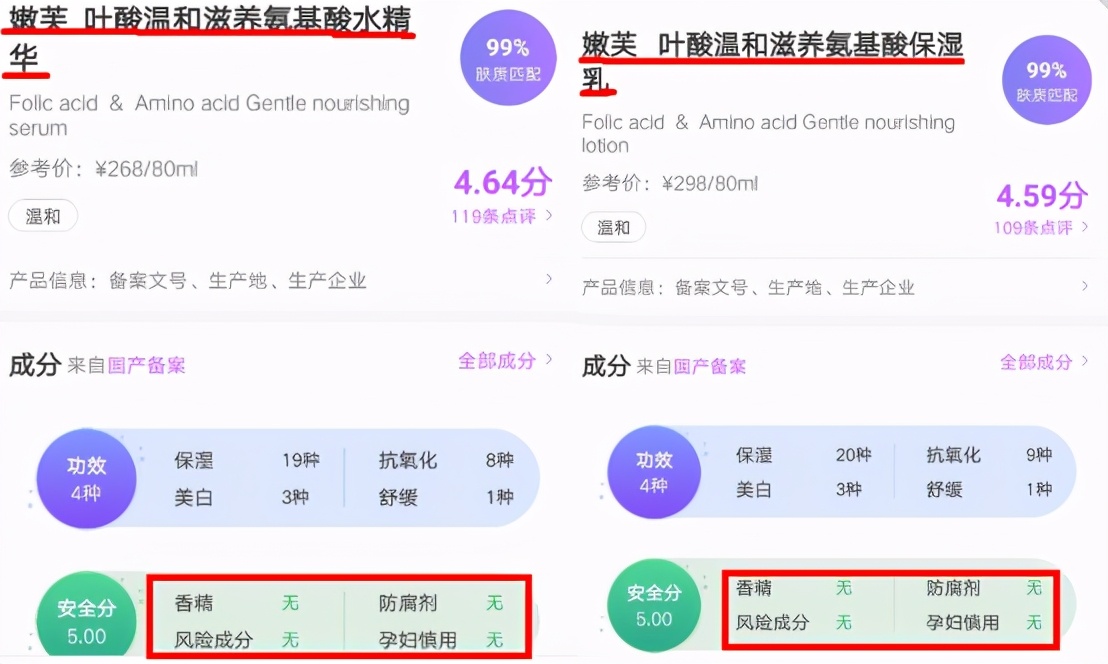Click the purple 4.64分 rating score
1108x664 pixels.
(x=503, y=184)
